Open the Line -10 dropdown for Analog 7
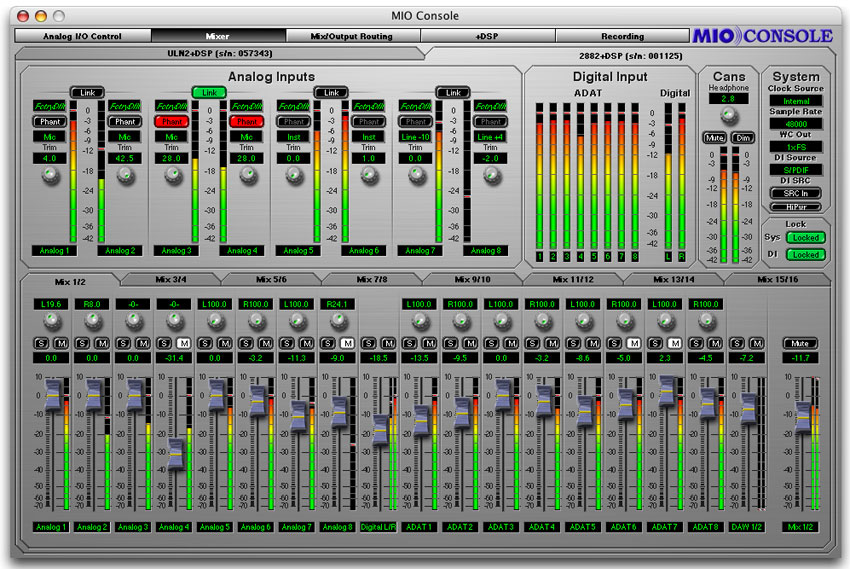 tap(415, 137)
